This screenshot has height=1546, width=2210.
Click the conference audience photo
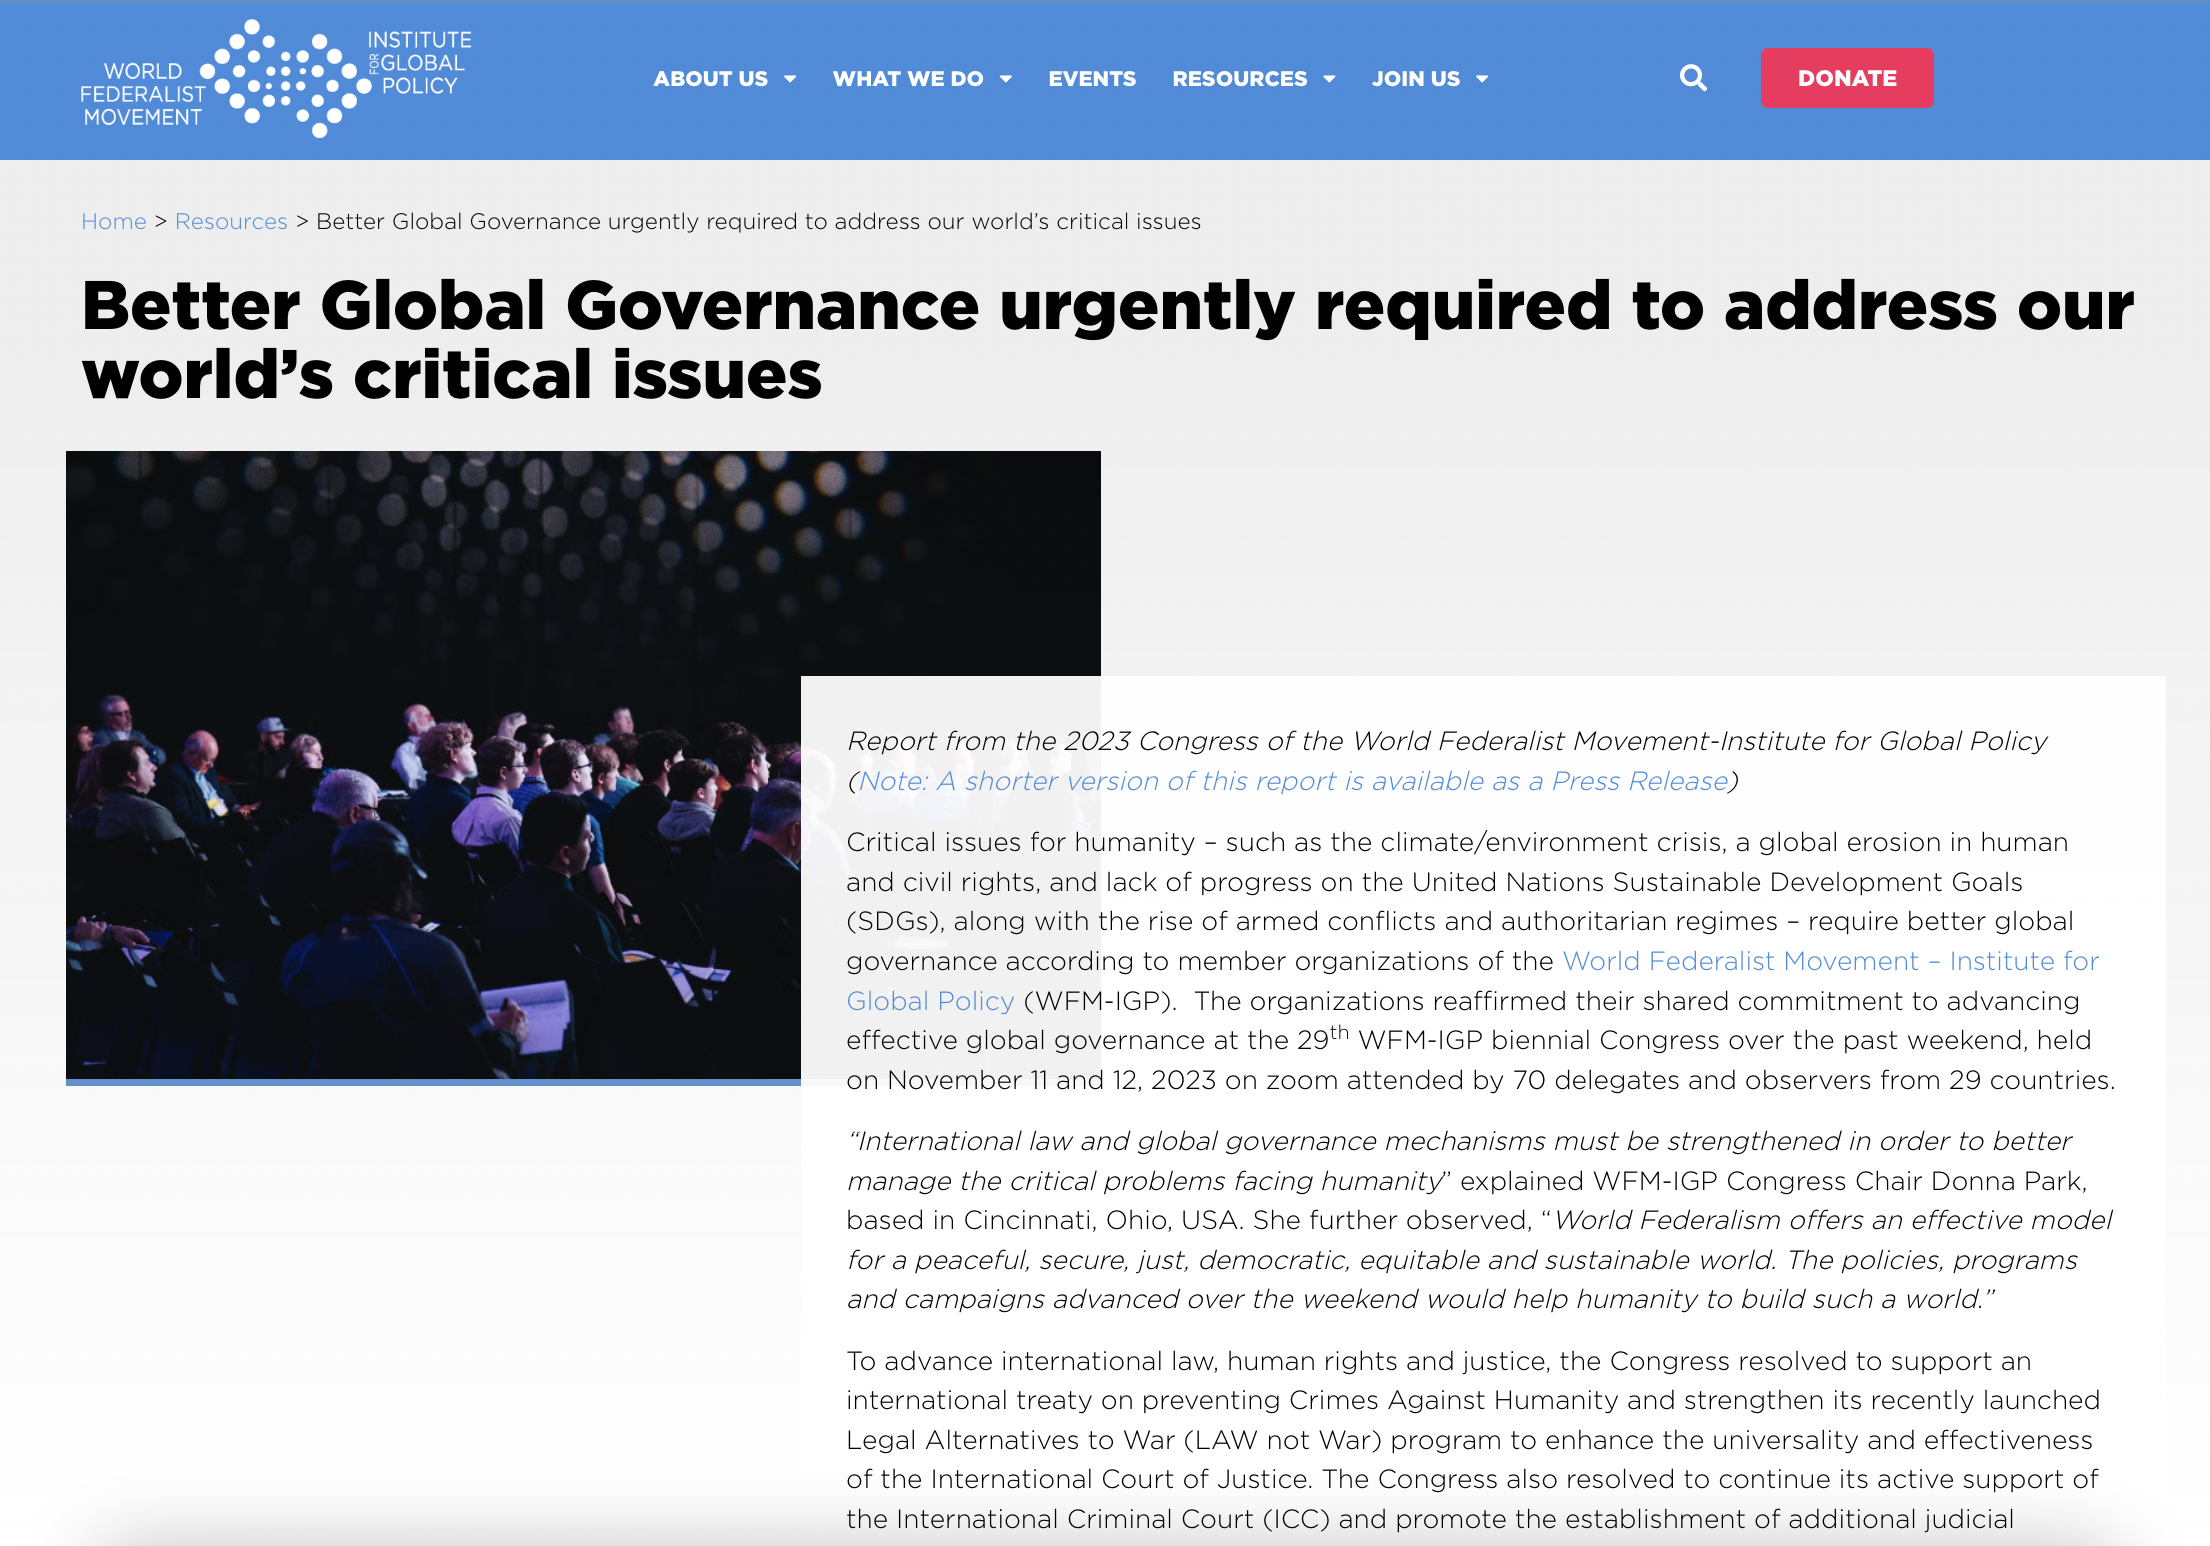click(x=433, y=765)
